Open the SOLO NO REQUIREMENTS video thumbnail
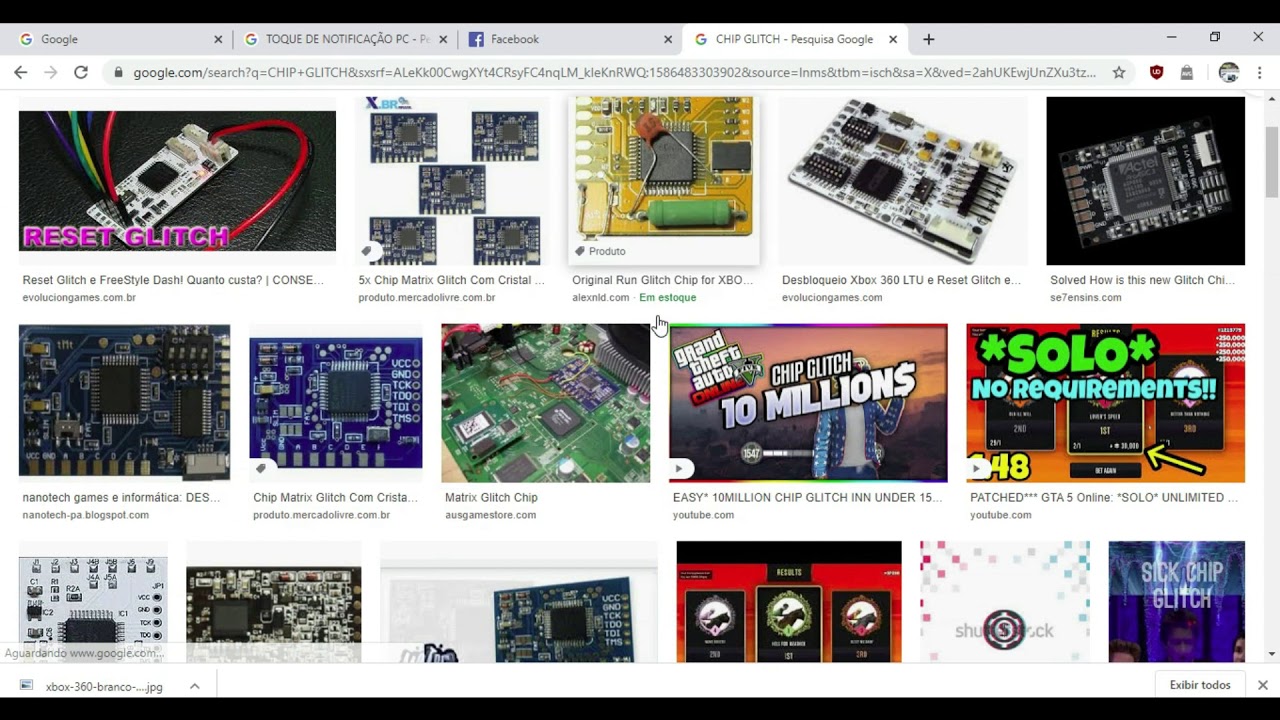This screenshot has height=720, width=1280. (1106, 403)
